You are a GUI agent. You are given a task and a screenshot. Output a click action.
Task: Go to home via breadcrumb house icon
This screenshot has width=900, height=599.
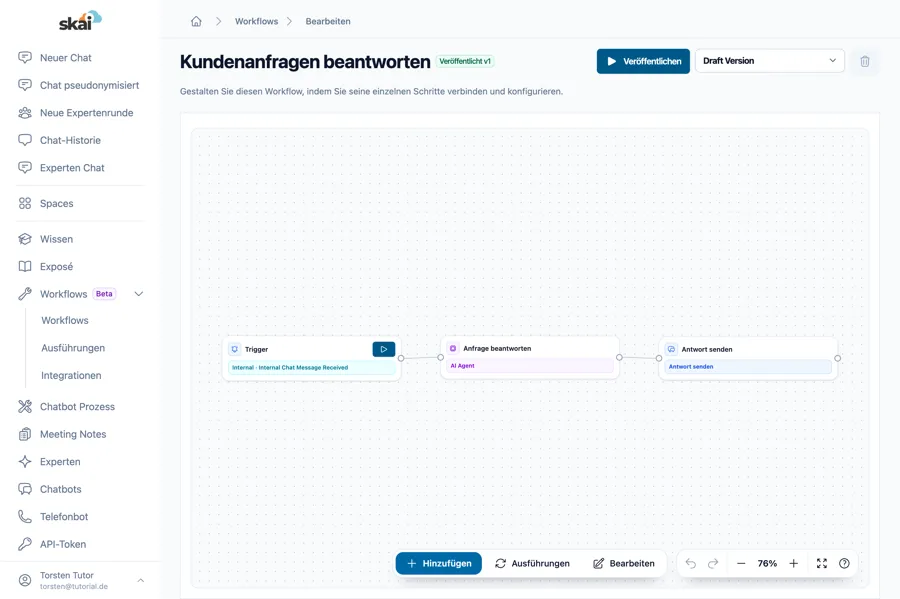pos(196,21)
